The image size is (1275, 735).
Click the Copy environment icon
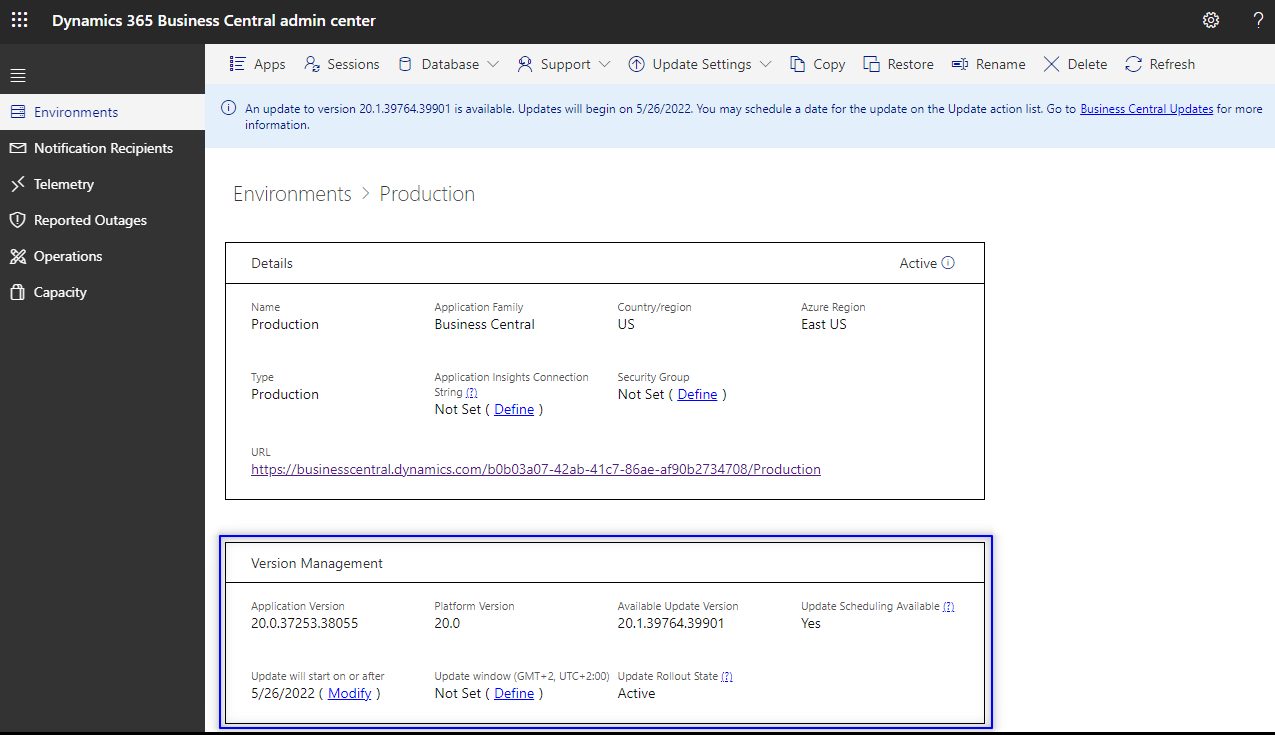coord(816,63)
